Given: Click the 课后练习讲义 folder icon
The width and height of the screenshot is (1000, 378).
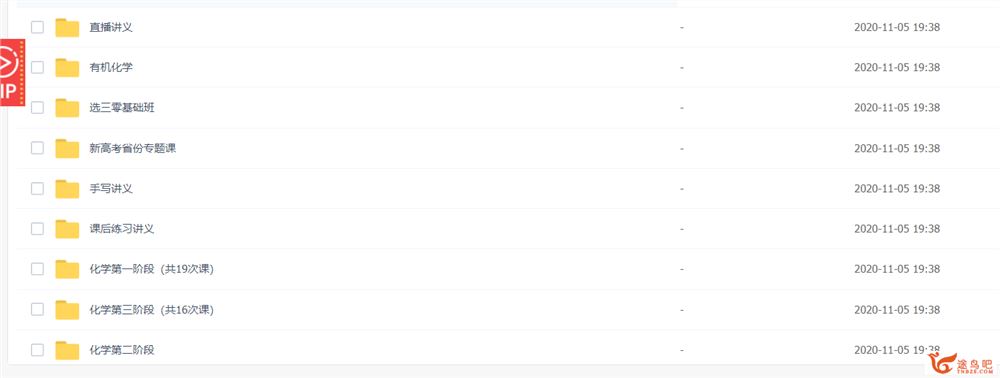Looking at the screenshot, I should point(67,229).
